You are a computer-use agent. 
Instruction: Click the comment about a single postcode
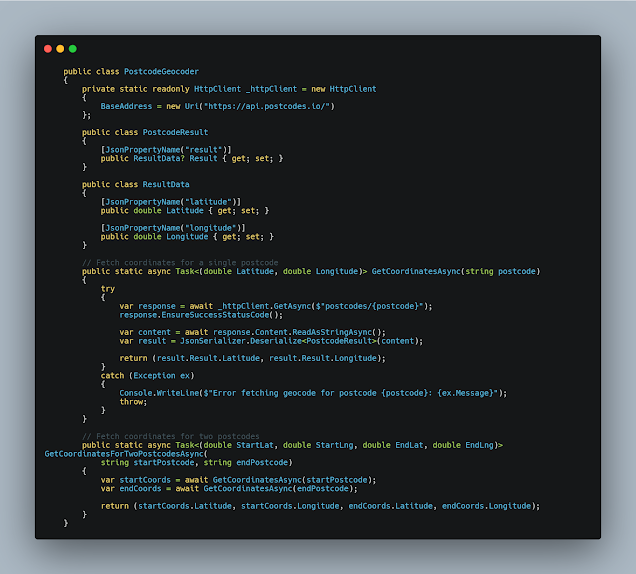coord(180,262)
